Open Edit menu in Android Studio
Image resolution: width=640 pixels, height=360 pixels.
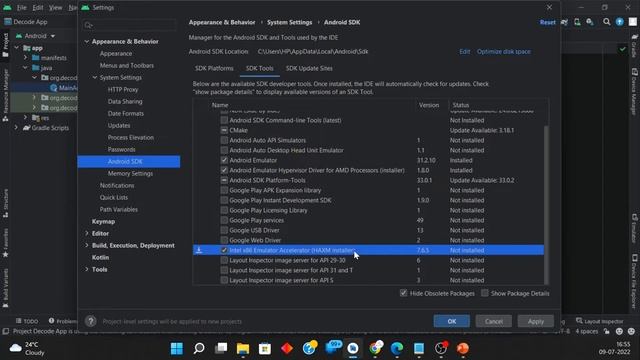(38, 8)
